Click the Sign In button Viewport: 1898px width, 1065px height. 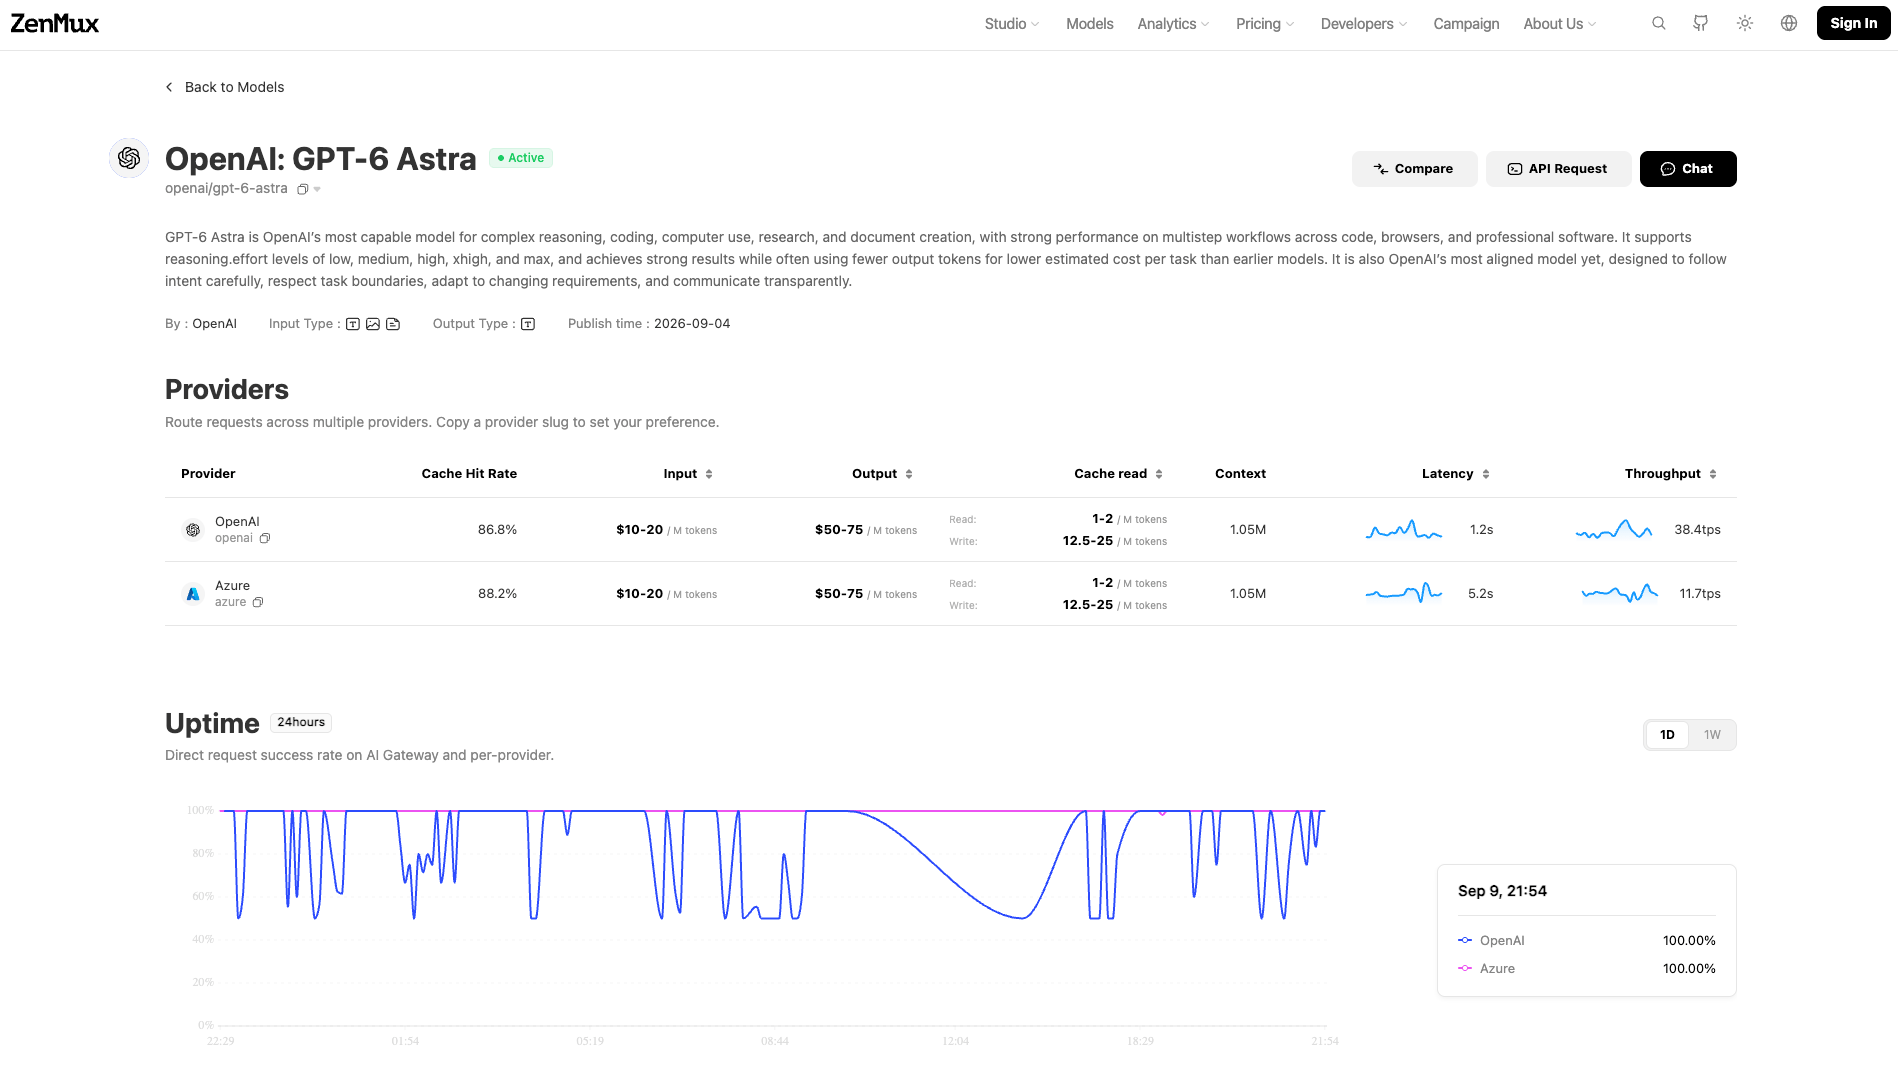coord(1853,23)
